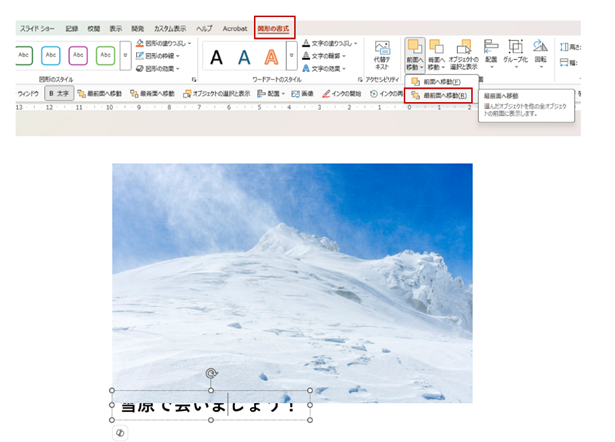Open the WordArt styles dialog launcher

click(360, 80)
